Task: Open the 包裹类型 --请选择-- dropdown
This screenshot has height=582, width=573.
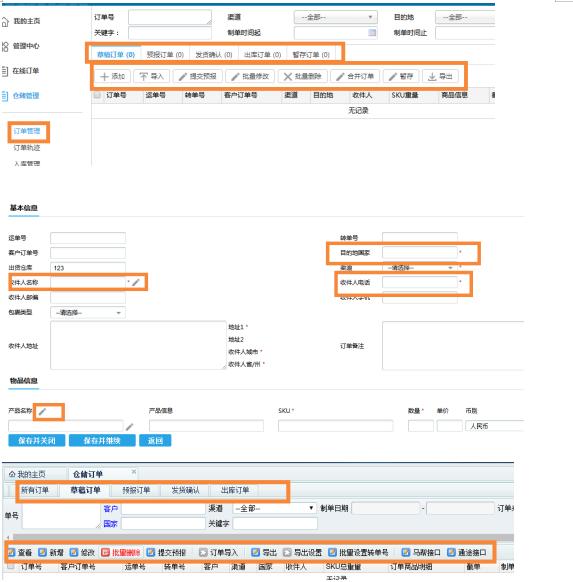Action: click(x=88, y=313)
